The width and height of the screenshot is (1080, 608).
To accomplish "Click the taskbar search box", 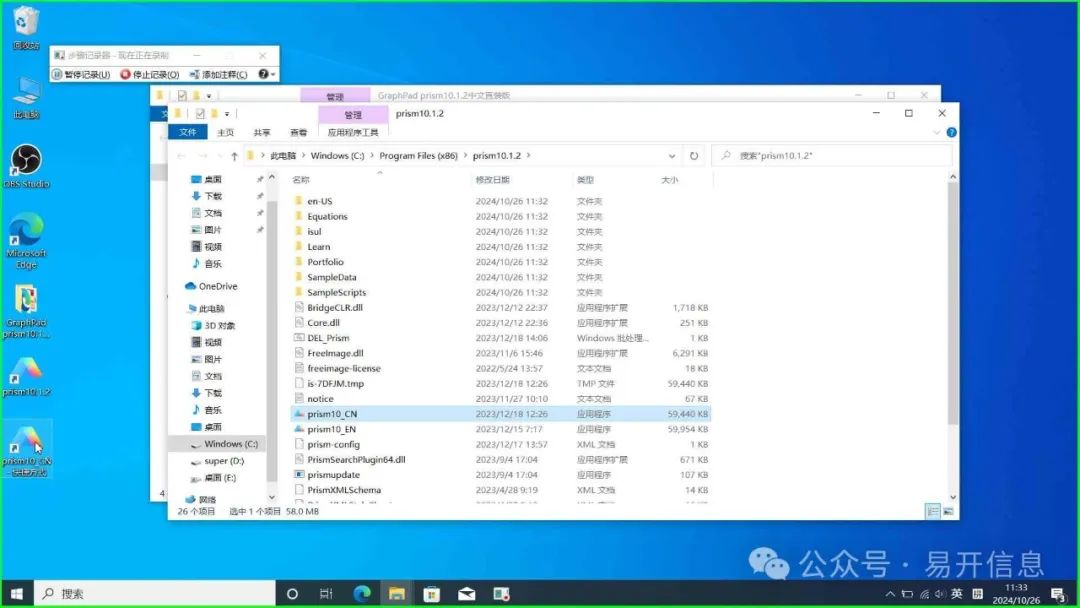I will (x=155, y=594).
